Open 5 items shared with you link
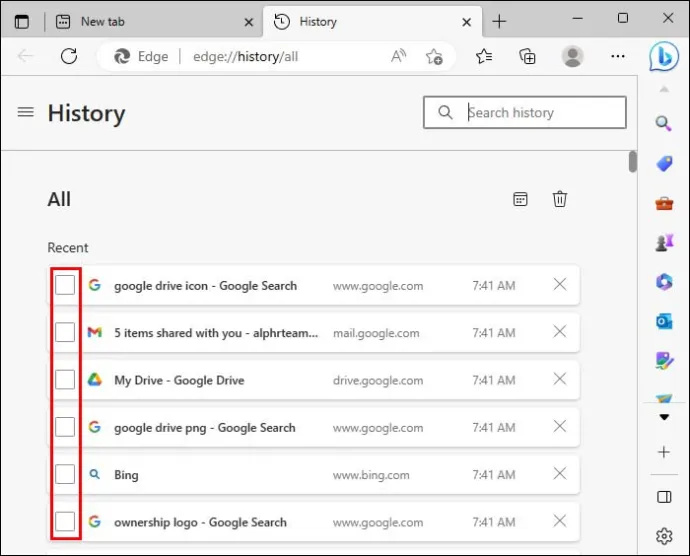Image resolution: width=690 pixels, height=556 pixels. point(216,333)
